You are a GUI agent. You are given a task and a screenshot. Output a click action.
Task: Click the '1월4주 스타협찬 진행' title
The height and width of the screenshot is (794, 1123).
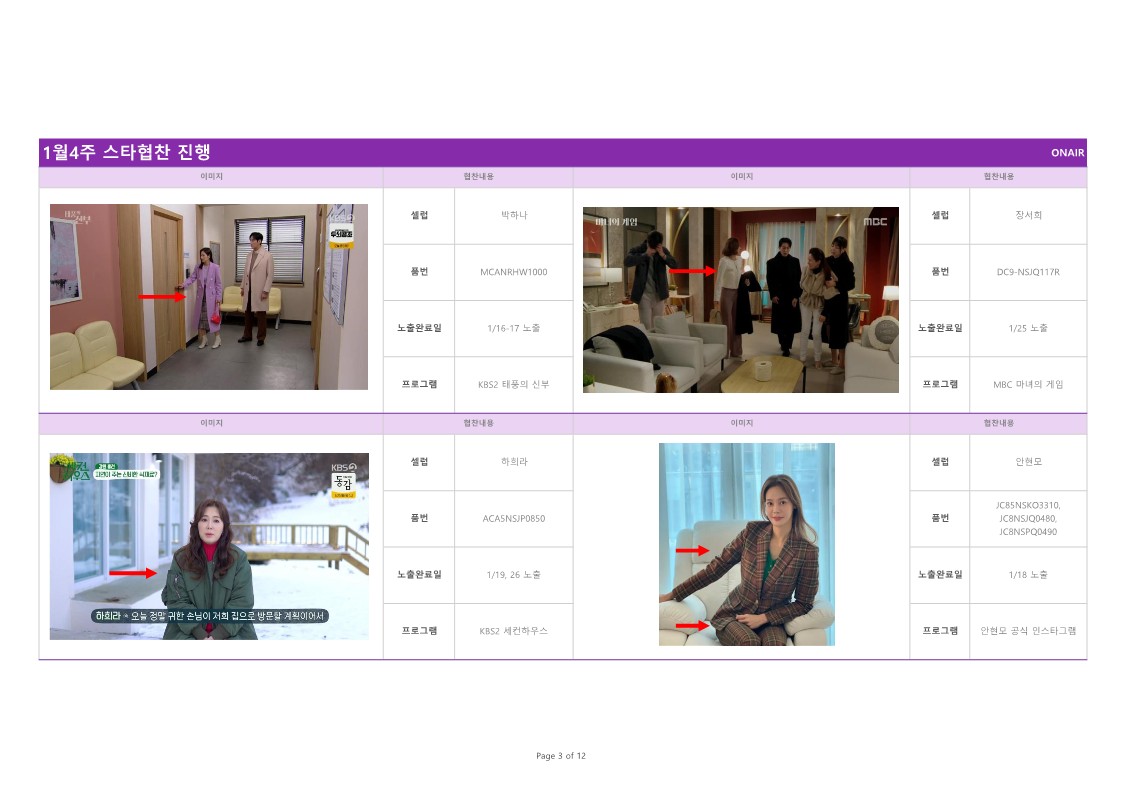click(126, 152)
